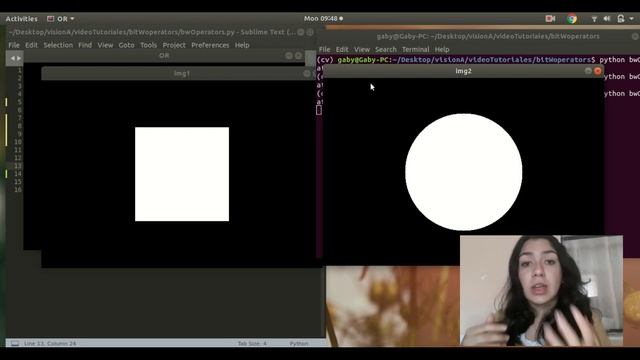Screen dimensions: 640x360
Task: Close the img2 window with the red button
Action: (598, 71)
